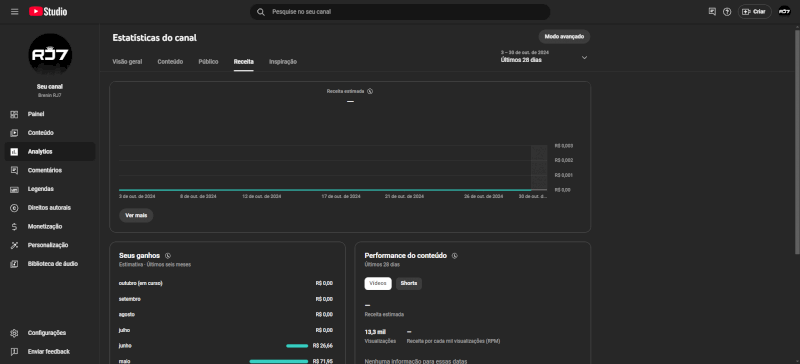Select the Shorts chip
Screen dimensions: 800x364
(x=409, y=283)
